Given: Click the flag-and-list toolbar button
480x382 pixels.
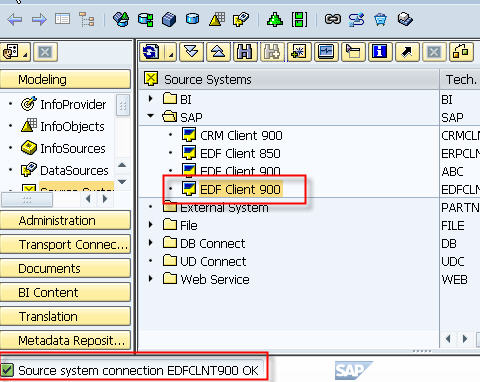Looking at the screenshot, I should point(353,52).
